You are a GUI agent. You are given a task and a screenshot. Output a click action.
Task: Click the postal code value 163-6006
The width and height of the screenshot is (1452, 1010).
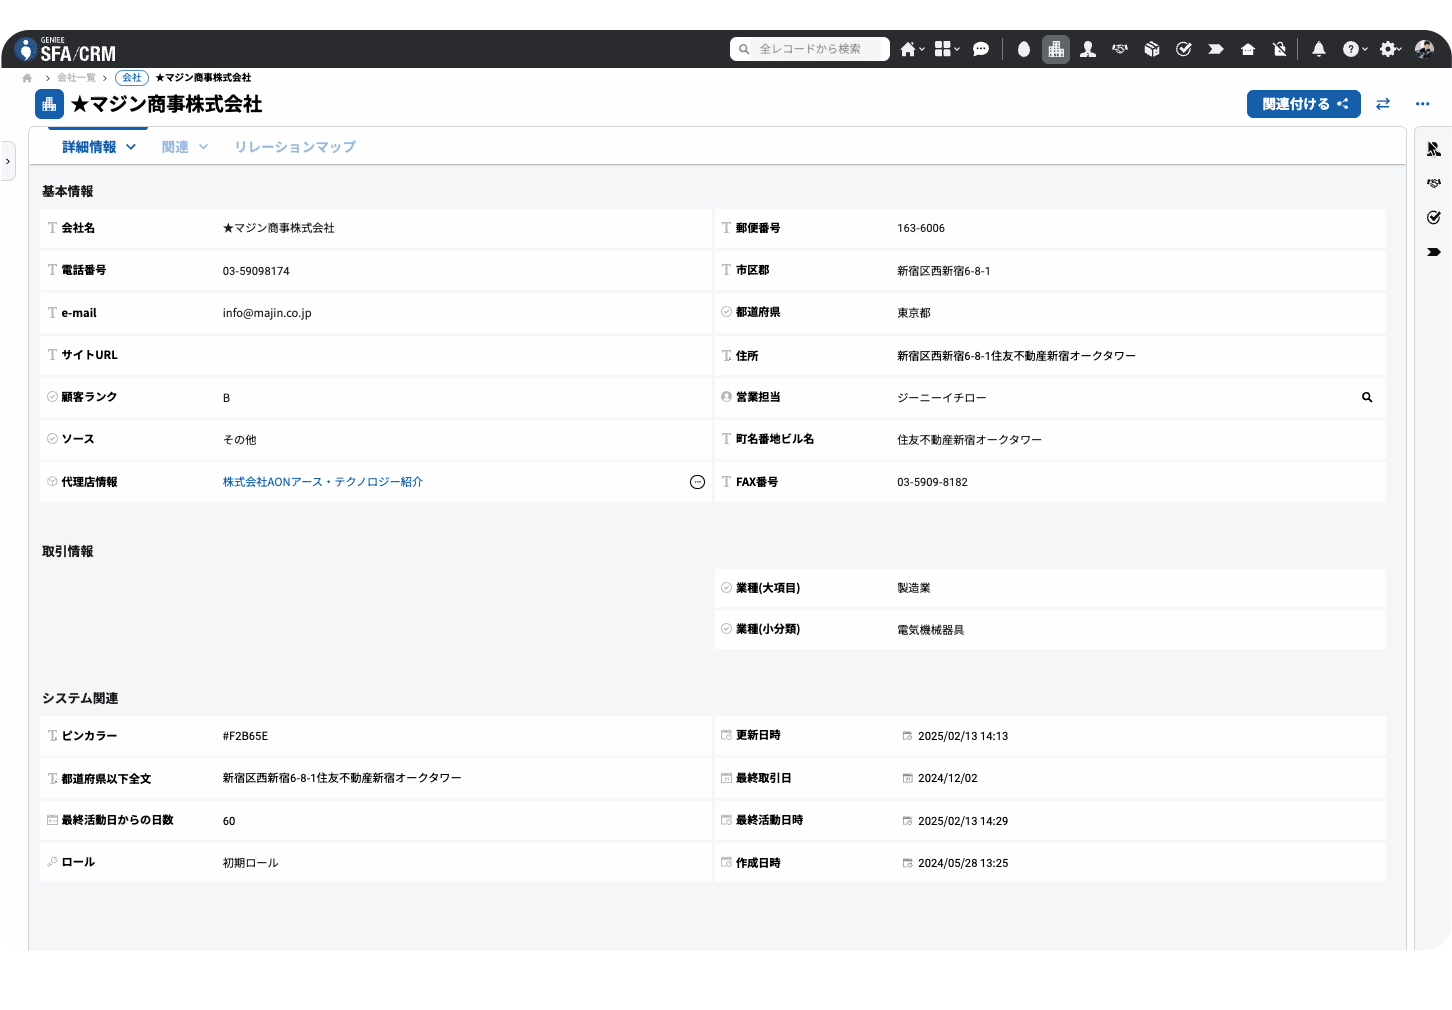(921, 228)
